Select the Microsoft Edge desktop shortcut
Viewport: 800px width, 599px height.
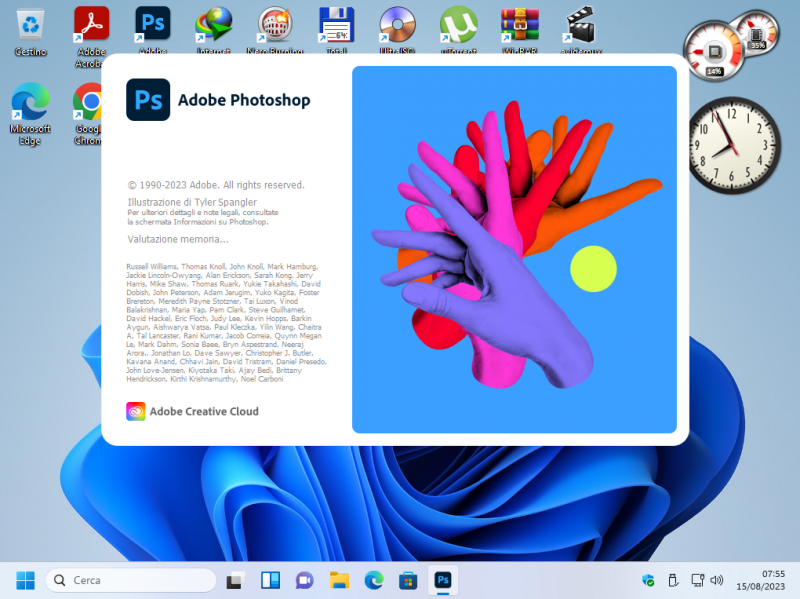tap(30, 103)
